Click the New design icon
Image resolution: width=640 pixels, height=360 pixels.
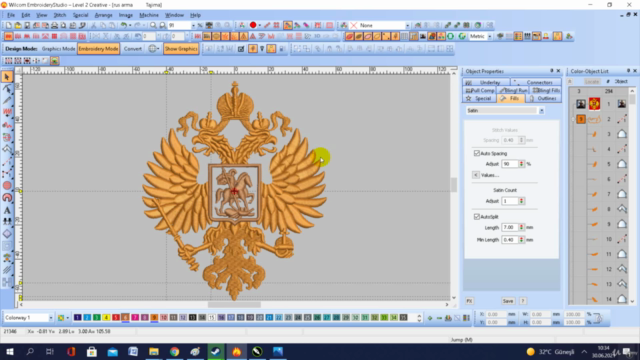9,25
